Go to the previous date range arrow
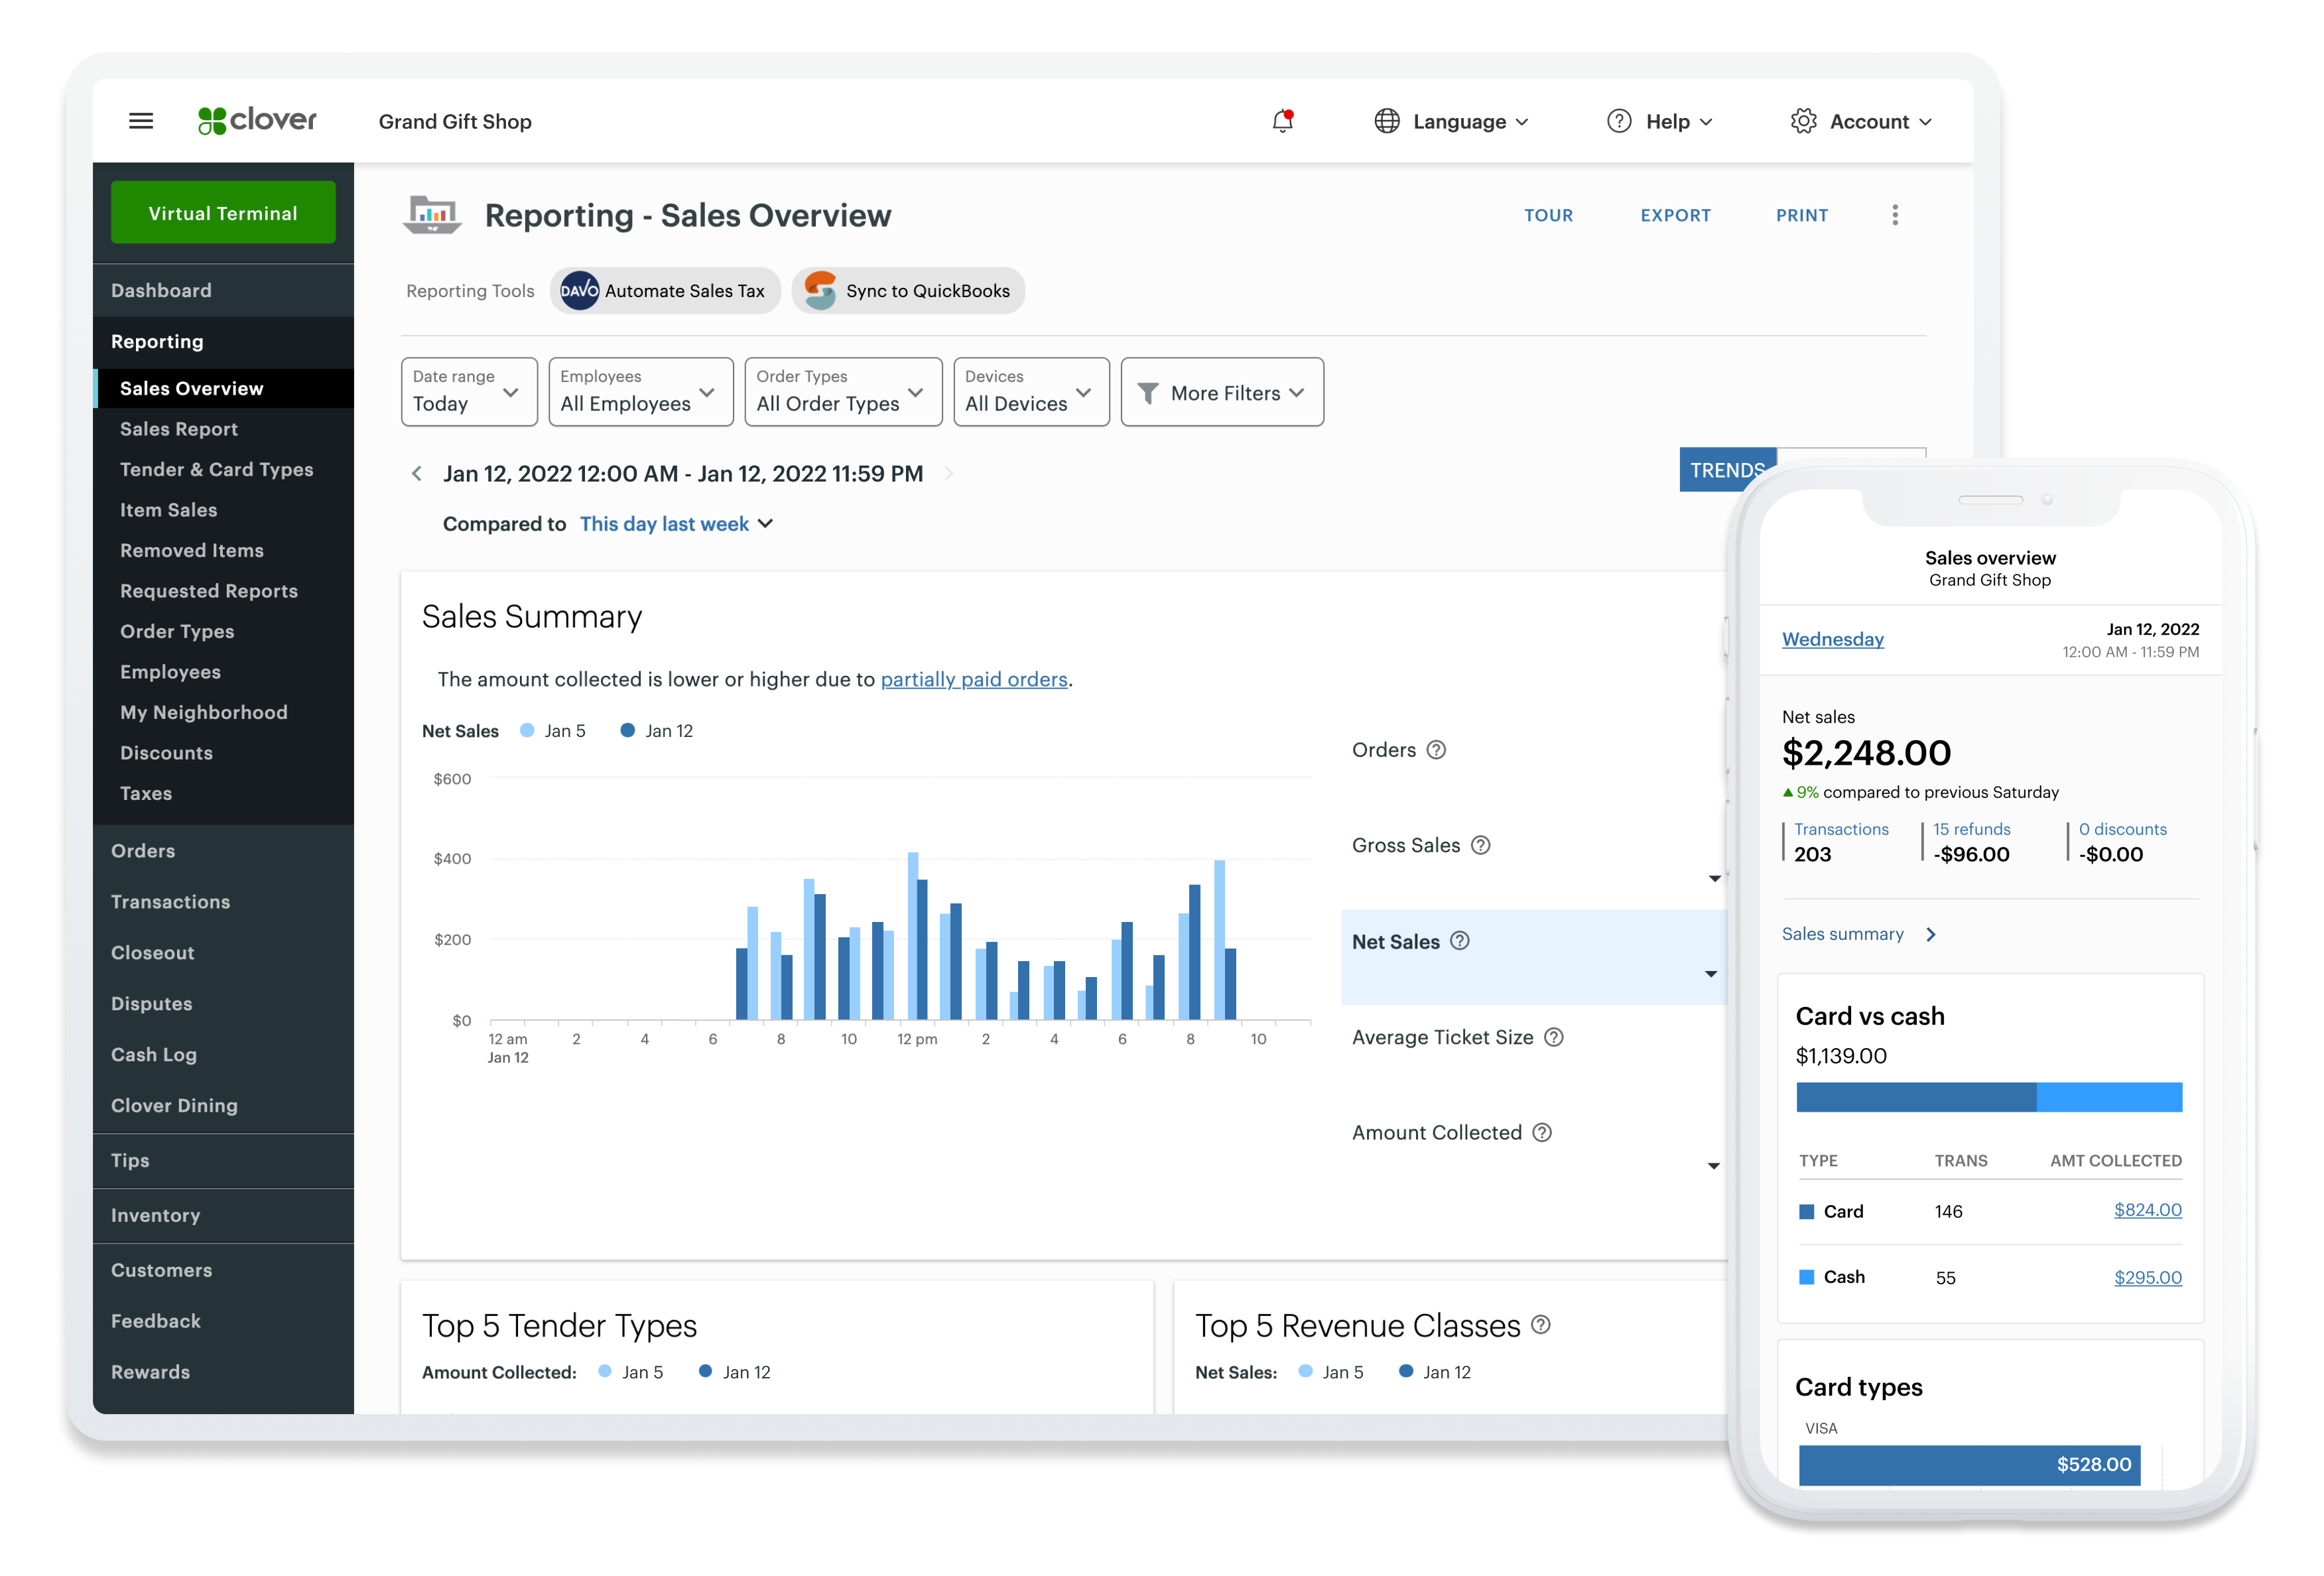The height and width of the screenshot is (1576, 2324). click(417, 474)
